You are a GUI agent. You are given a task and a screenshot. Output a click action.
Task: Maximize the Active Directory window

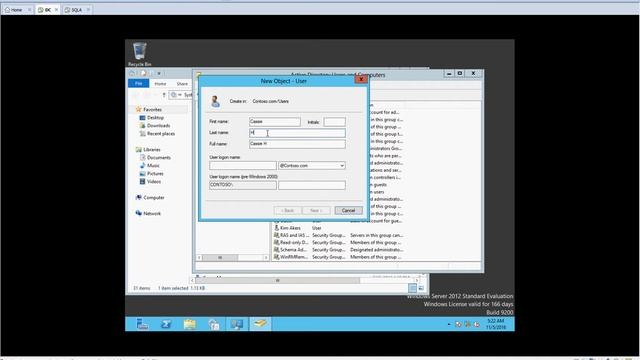[x=460, y=73]
